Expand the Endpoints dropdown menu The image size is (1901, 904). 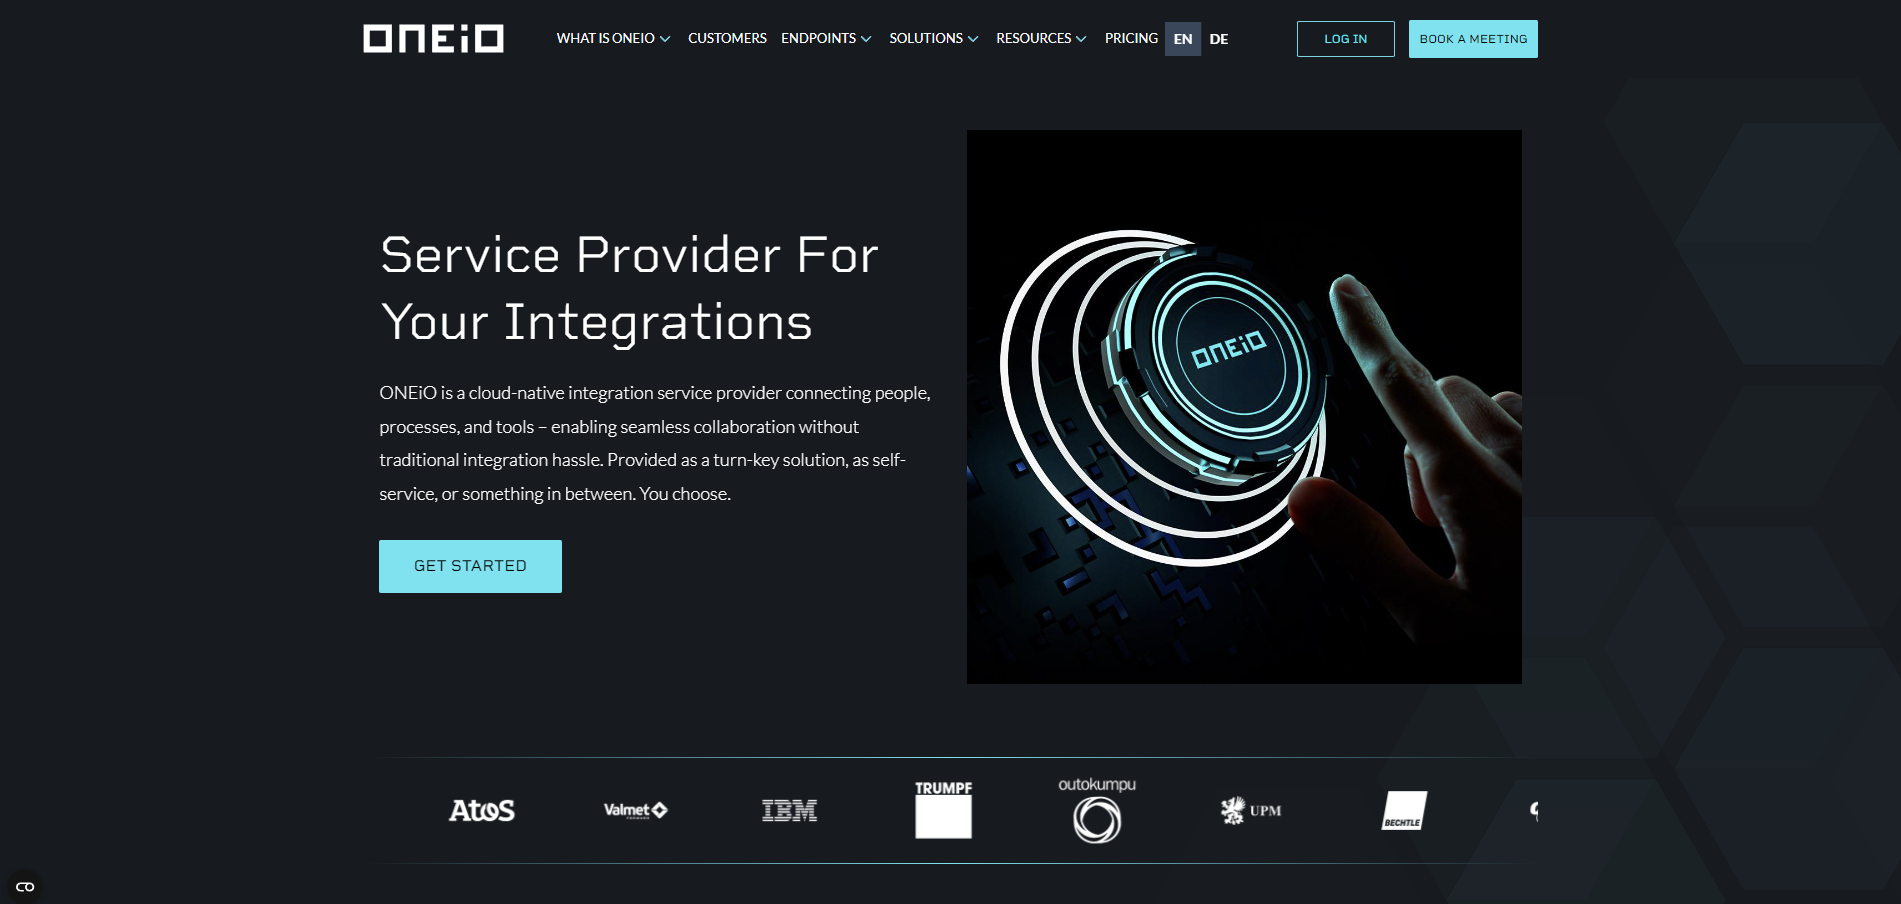pyautogui.click(x=826, y=38)
